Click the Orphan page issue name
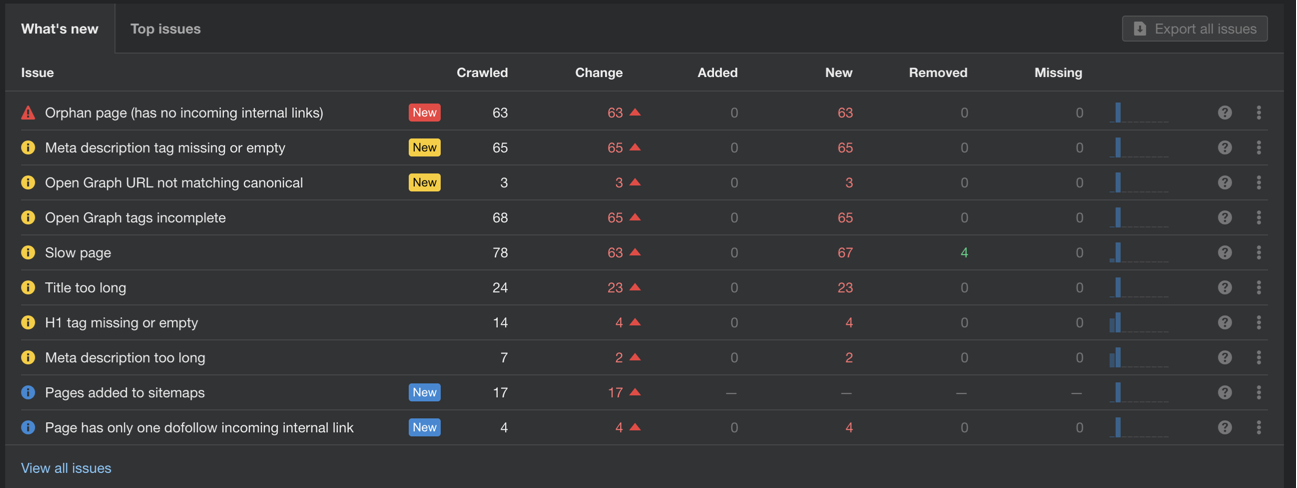Image resolution: width=1297 pixels, height=488 pixels. point(184,113)
